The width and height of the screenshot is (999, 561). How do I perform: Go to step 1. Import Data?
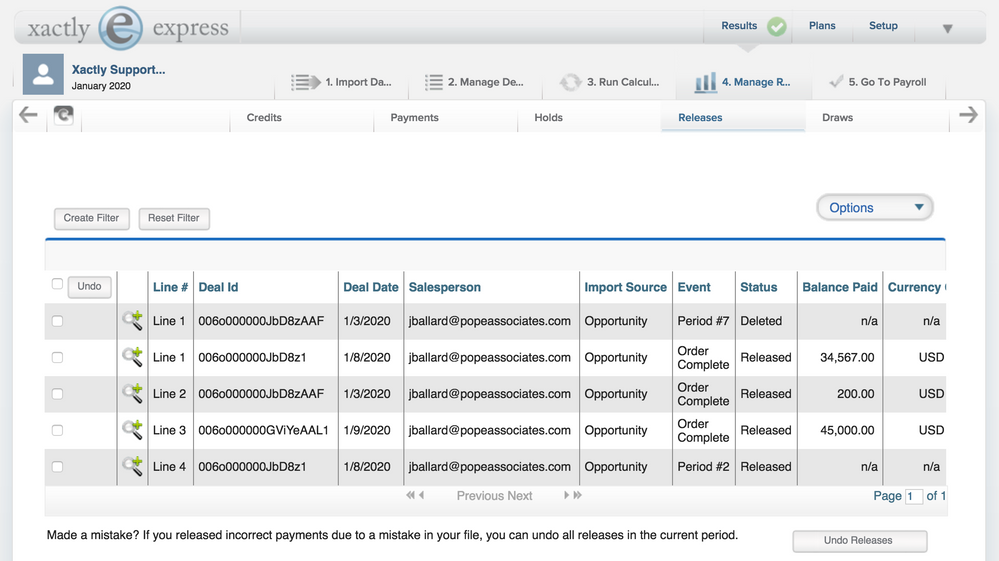(358, 82)
